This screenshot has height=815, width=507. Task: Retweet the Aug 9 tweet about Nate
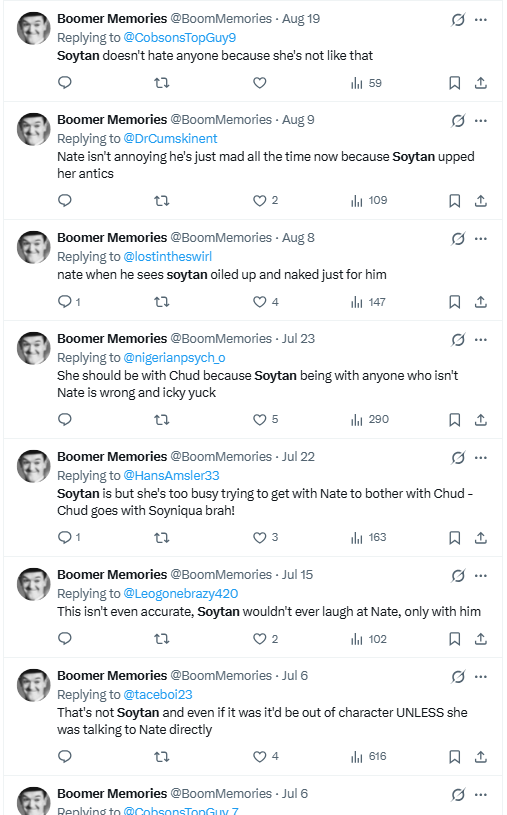(162, 201)
